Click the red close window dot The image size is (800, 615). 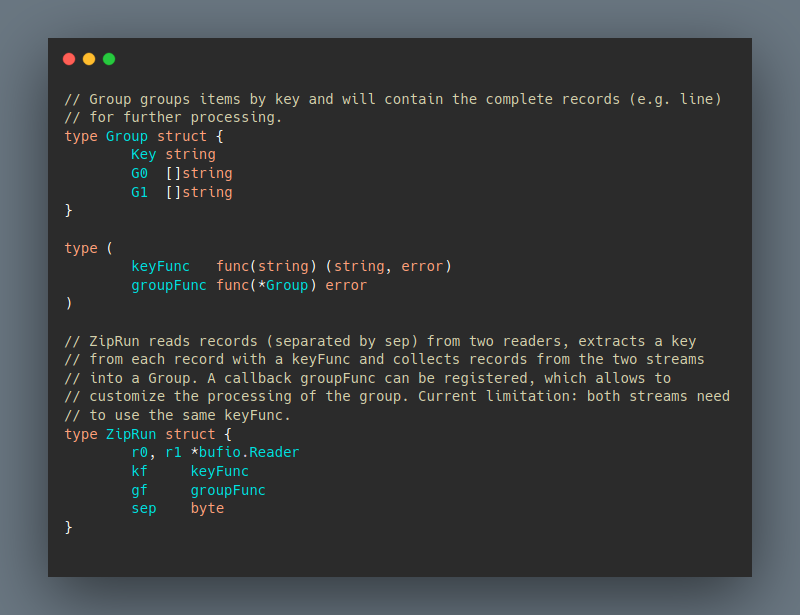click(x=69, y=59)
